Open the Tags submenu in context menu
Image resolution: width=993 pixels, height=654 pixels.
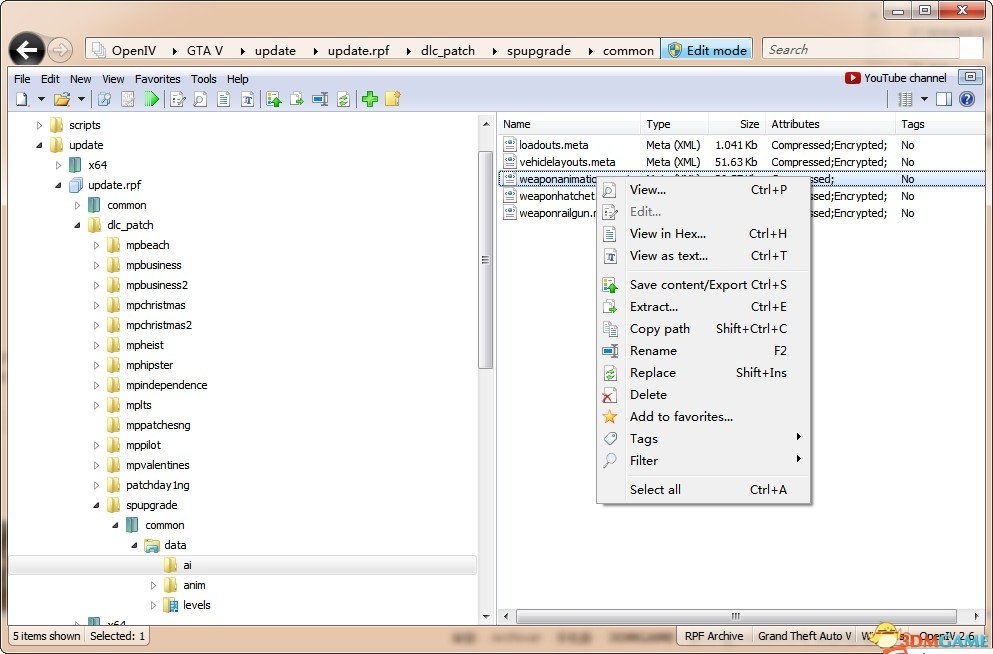click(x=703, y=439)
